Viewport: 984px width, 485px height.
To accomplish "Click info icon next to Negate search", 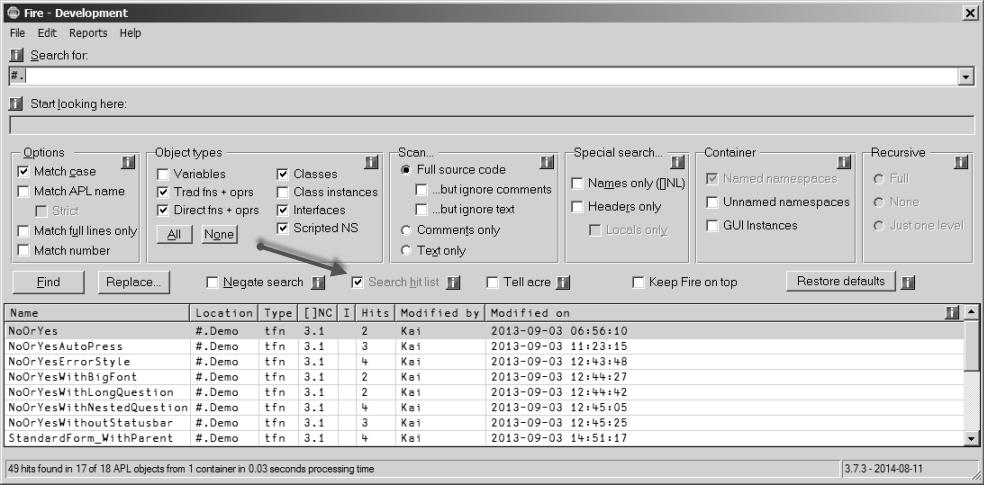I will click(318, 283).
